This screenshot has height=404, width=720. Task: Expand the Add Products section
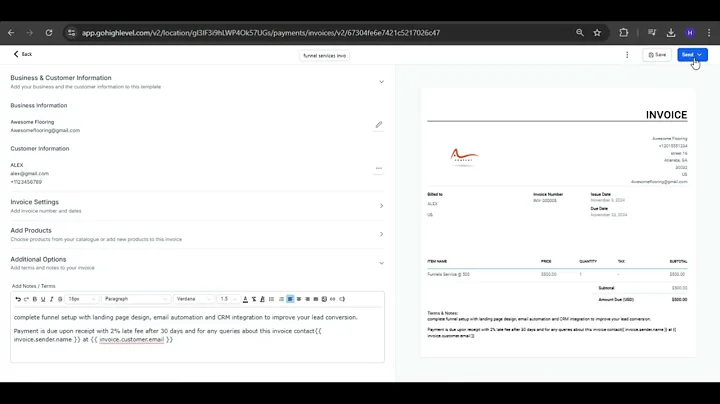coord(381,234)
